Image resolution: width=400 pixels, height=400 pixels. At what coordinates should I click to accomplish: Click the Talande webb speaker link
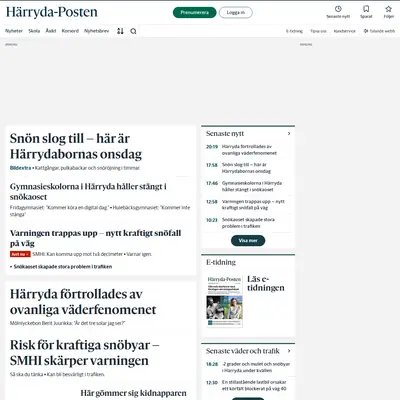click(379, 31)
